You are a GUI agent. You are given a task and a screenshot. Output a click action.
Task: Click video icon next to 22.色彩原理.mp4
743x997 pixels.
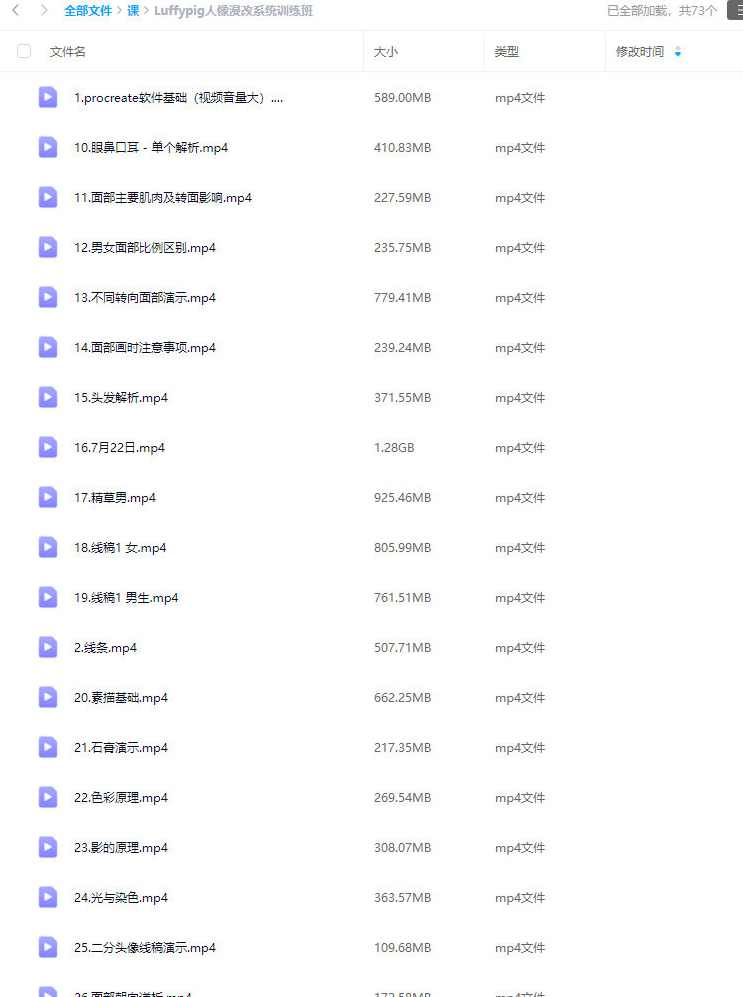48,797
